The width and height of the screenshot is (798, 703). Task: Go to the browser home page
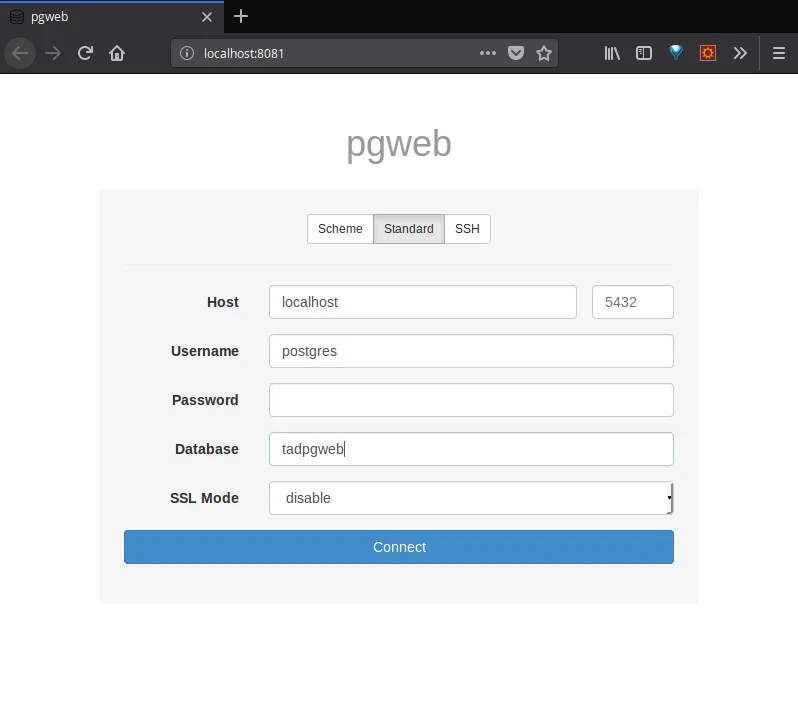point(117,53)
